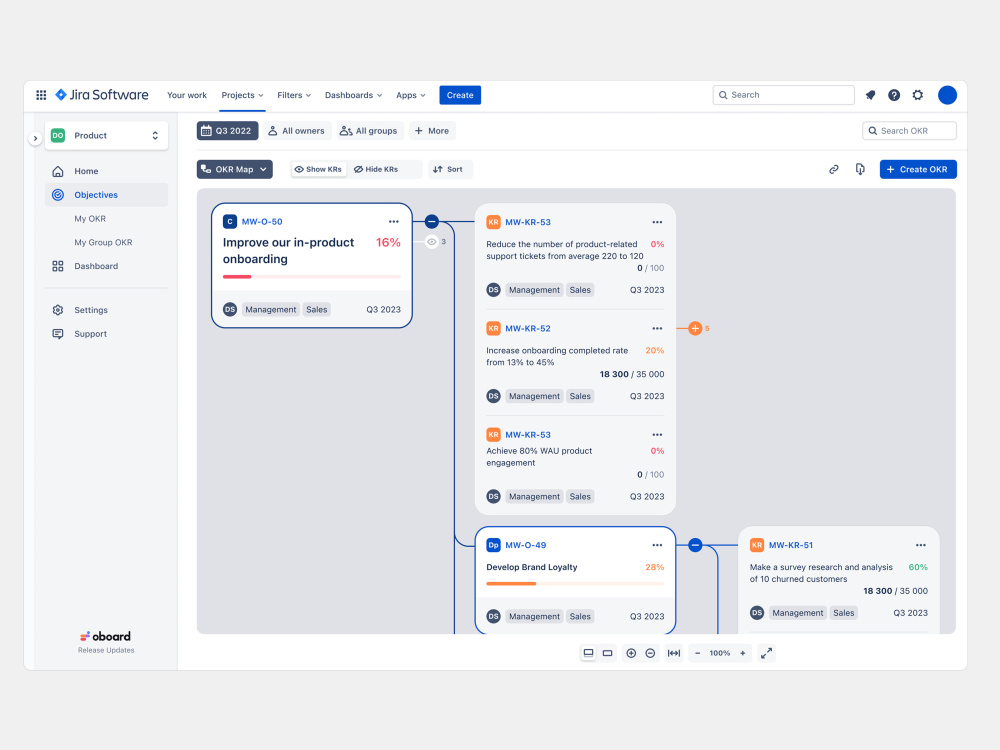Image resolution: width=1000 pixels, height=750 pixels.
Task: Open the Apps dropdown
Action: pos(411,95)
